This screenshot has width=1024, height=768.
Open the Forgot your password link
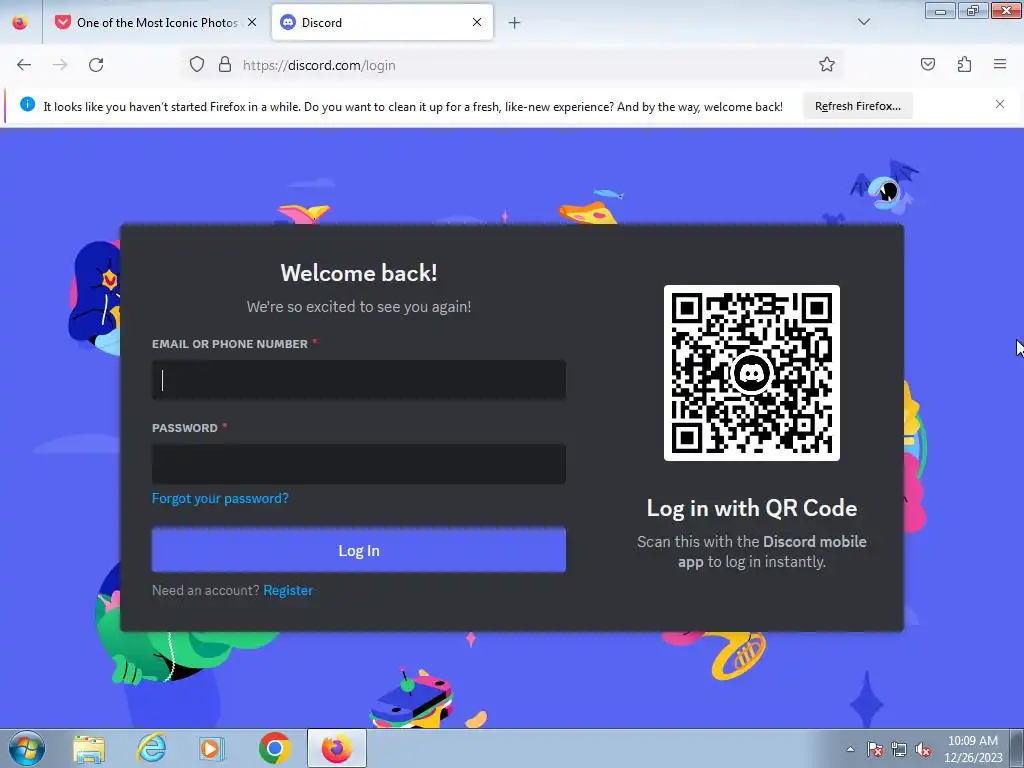(x=220, y=499)
